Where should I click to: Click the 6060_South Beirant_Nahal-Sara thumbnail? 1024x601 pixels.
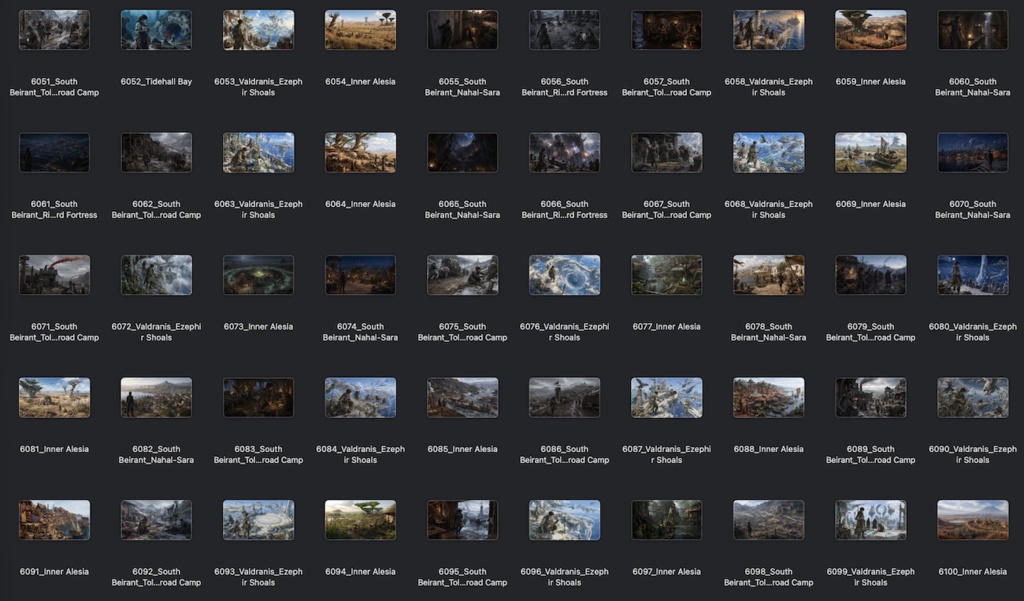[x=972, y=30]
